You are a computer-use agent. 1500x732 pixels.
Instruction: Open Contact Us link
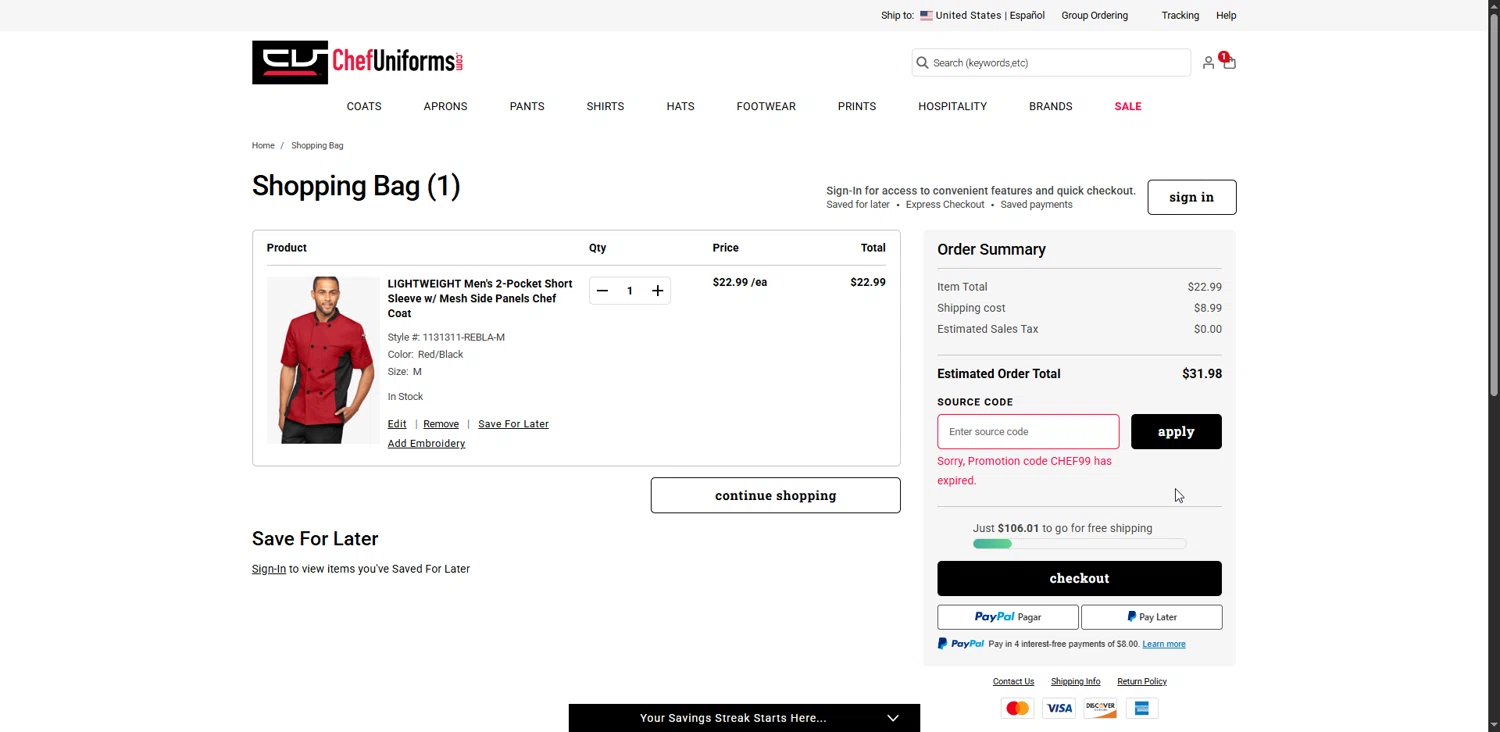[1013, 682]
